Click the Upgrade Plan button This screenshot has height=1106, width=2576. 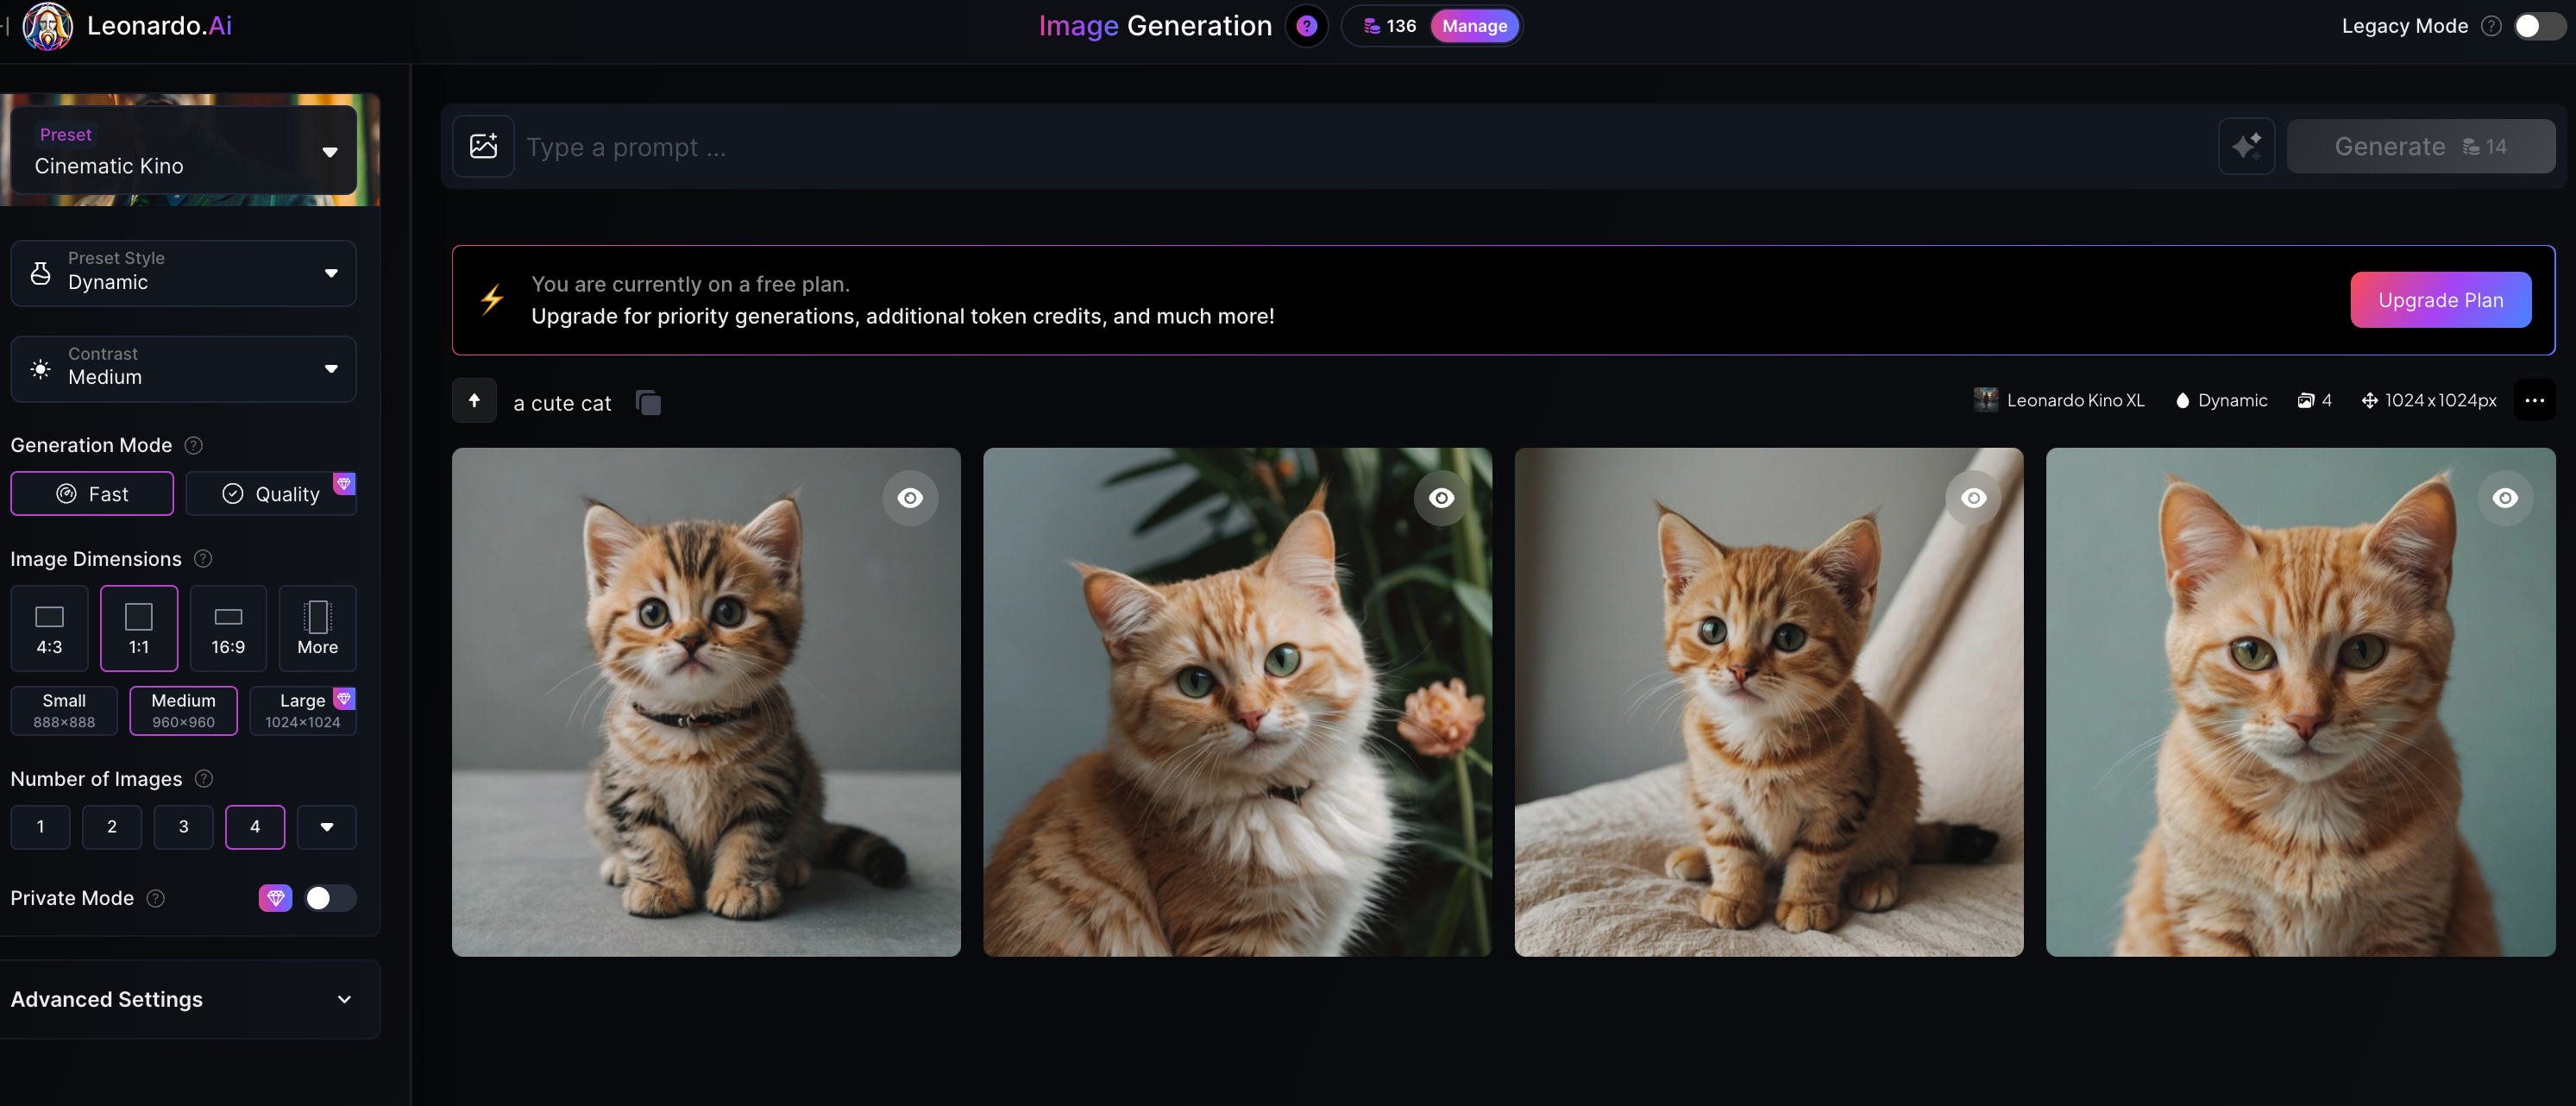(2440, 299)
